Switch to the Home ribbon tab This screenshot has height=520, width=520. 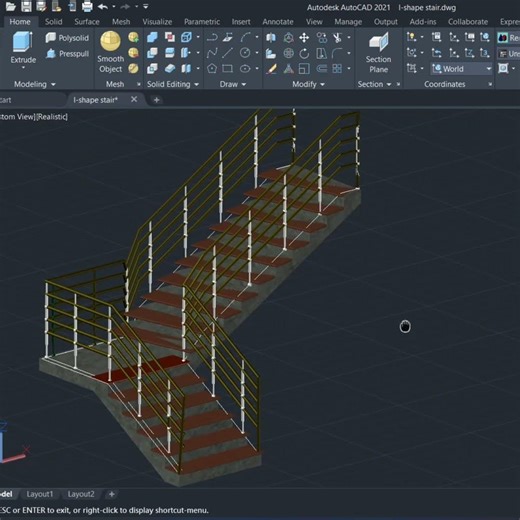(20, 22)
